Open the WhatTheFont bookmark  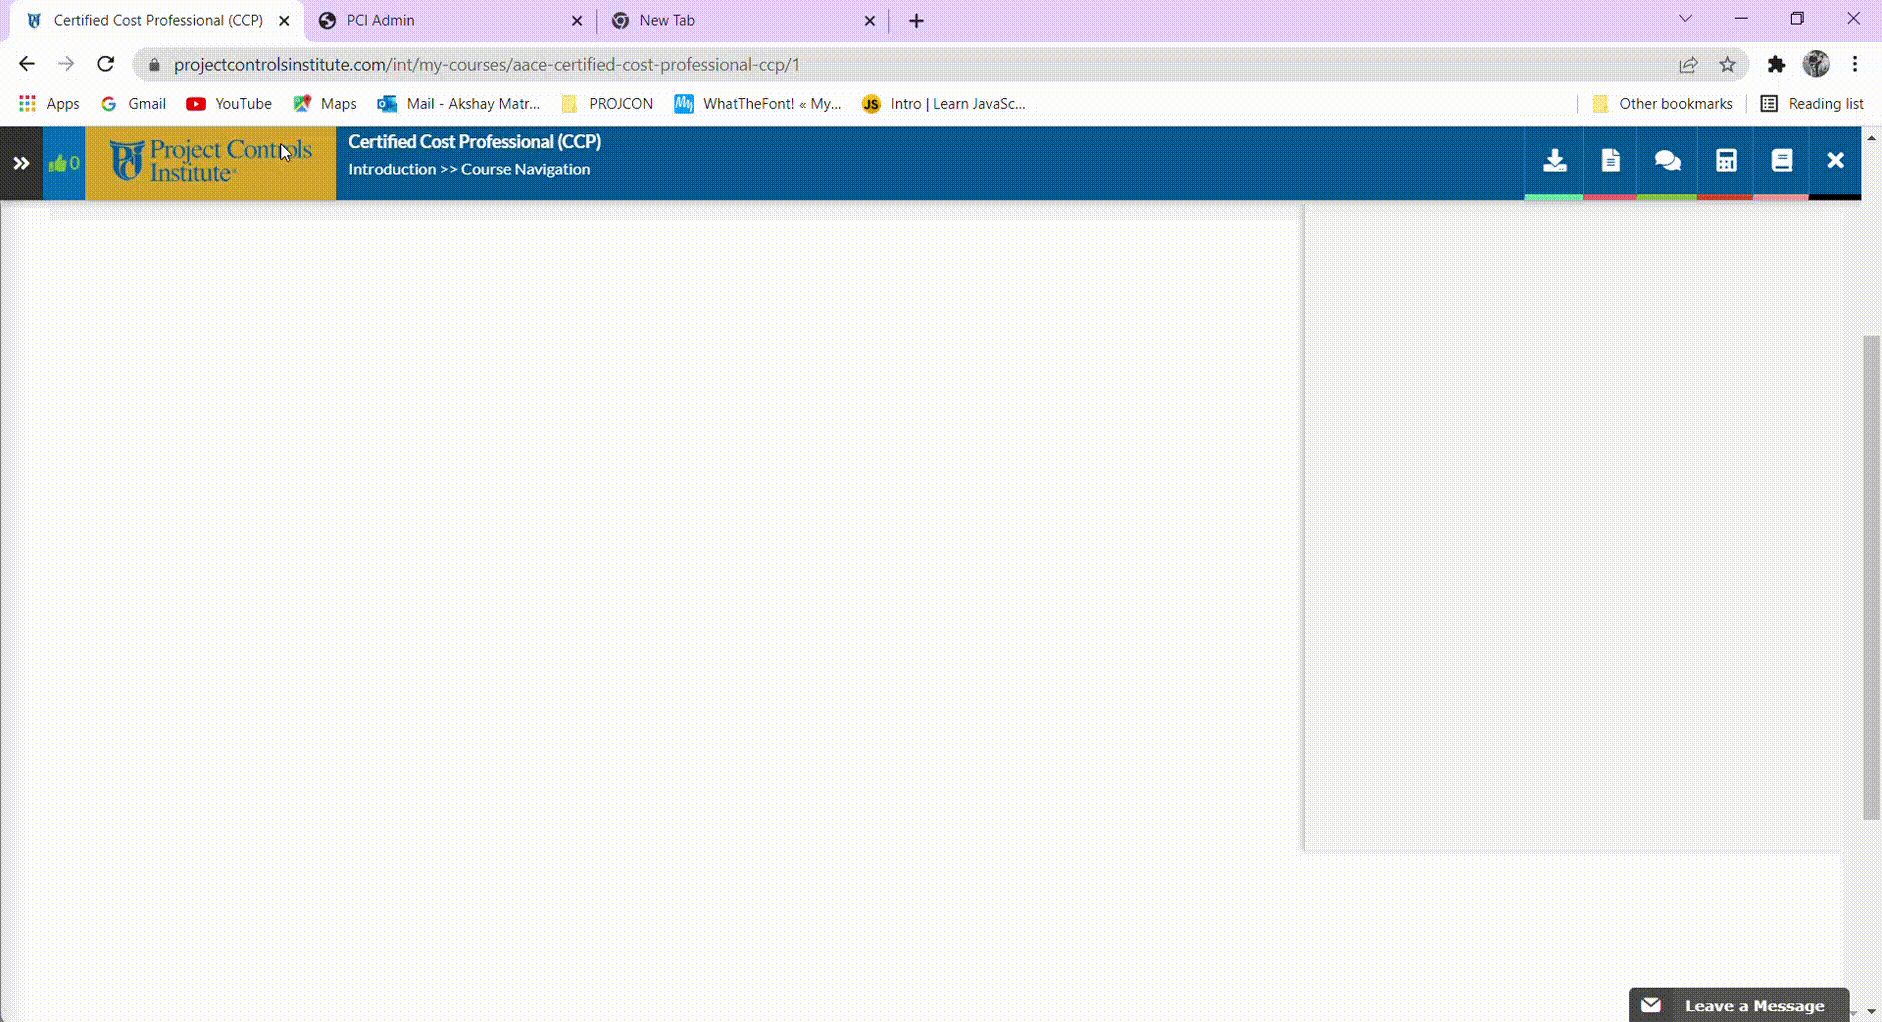click(758, 104)
